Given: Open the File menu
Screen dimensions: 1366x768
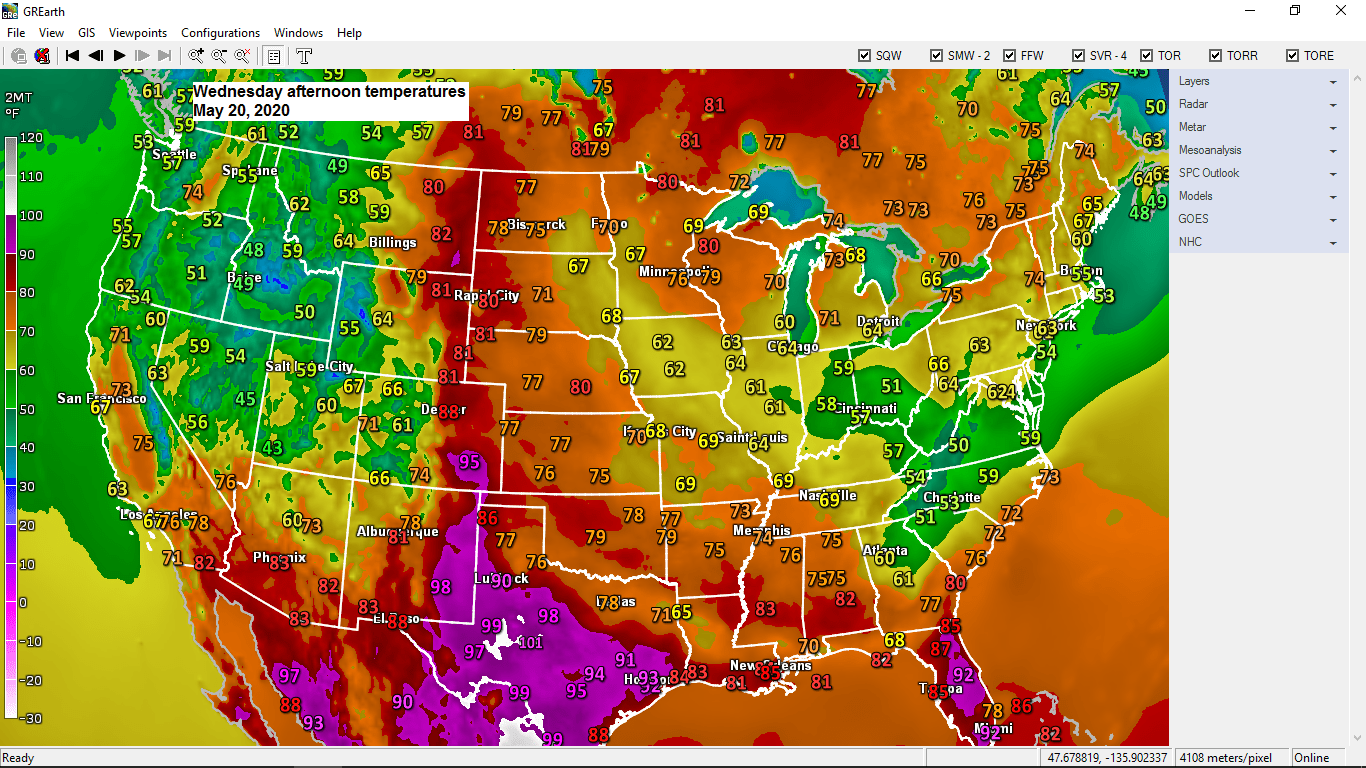Looking at the screenshot, I should point(16,33).
